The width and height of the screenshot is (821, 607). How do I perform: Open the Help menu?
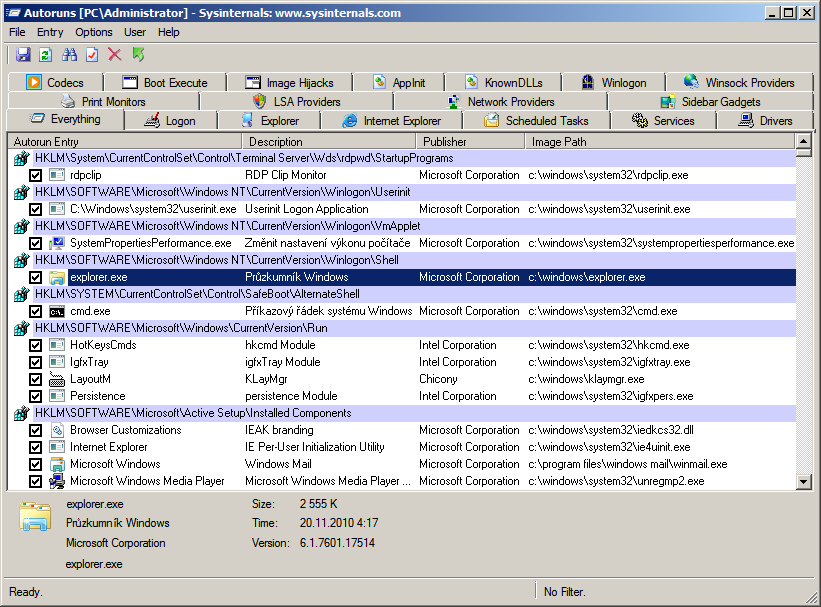169,32
